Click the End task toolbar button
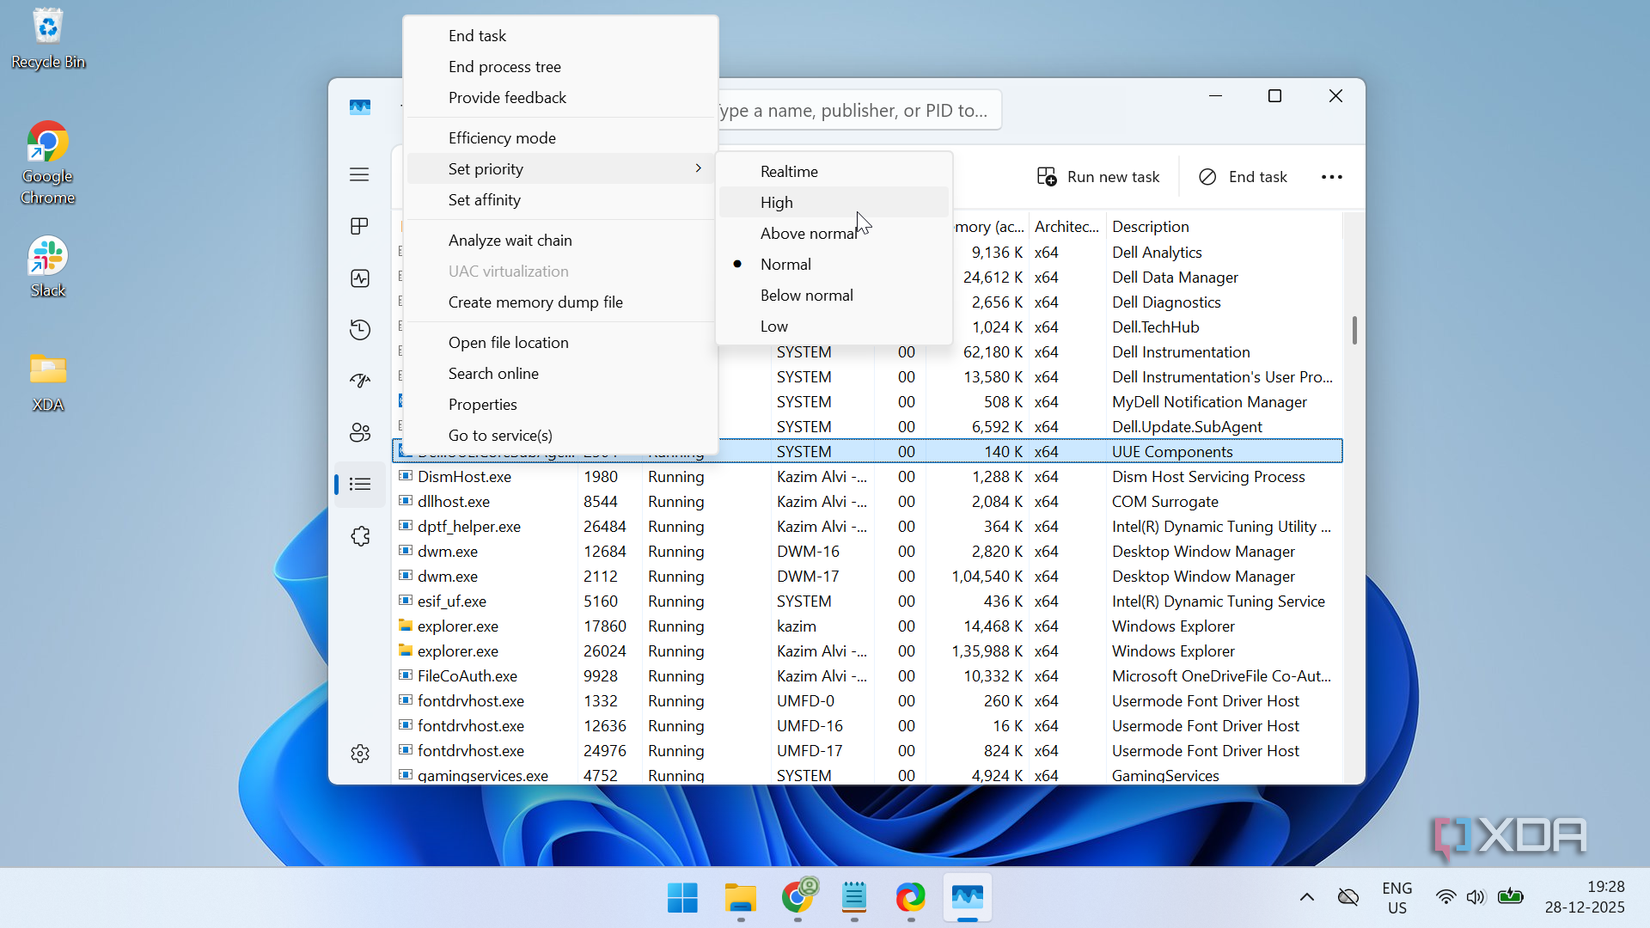Viewport: 1650px width, 928px height. (1243, 177)
